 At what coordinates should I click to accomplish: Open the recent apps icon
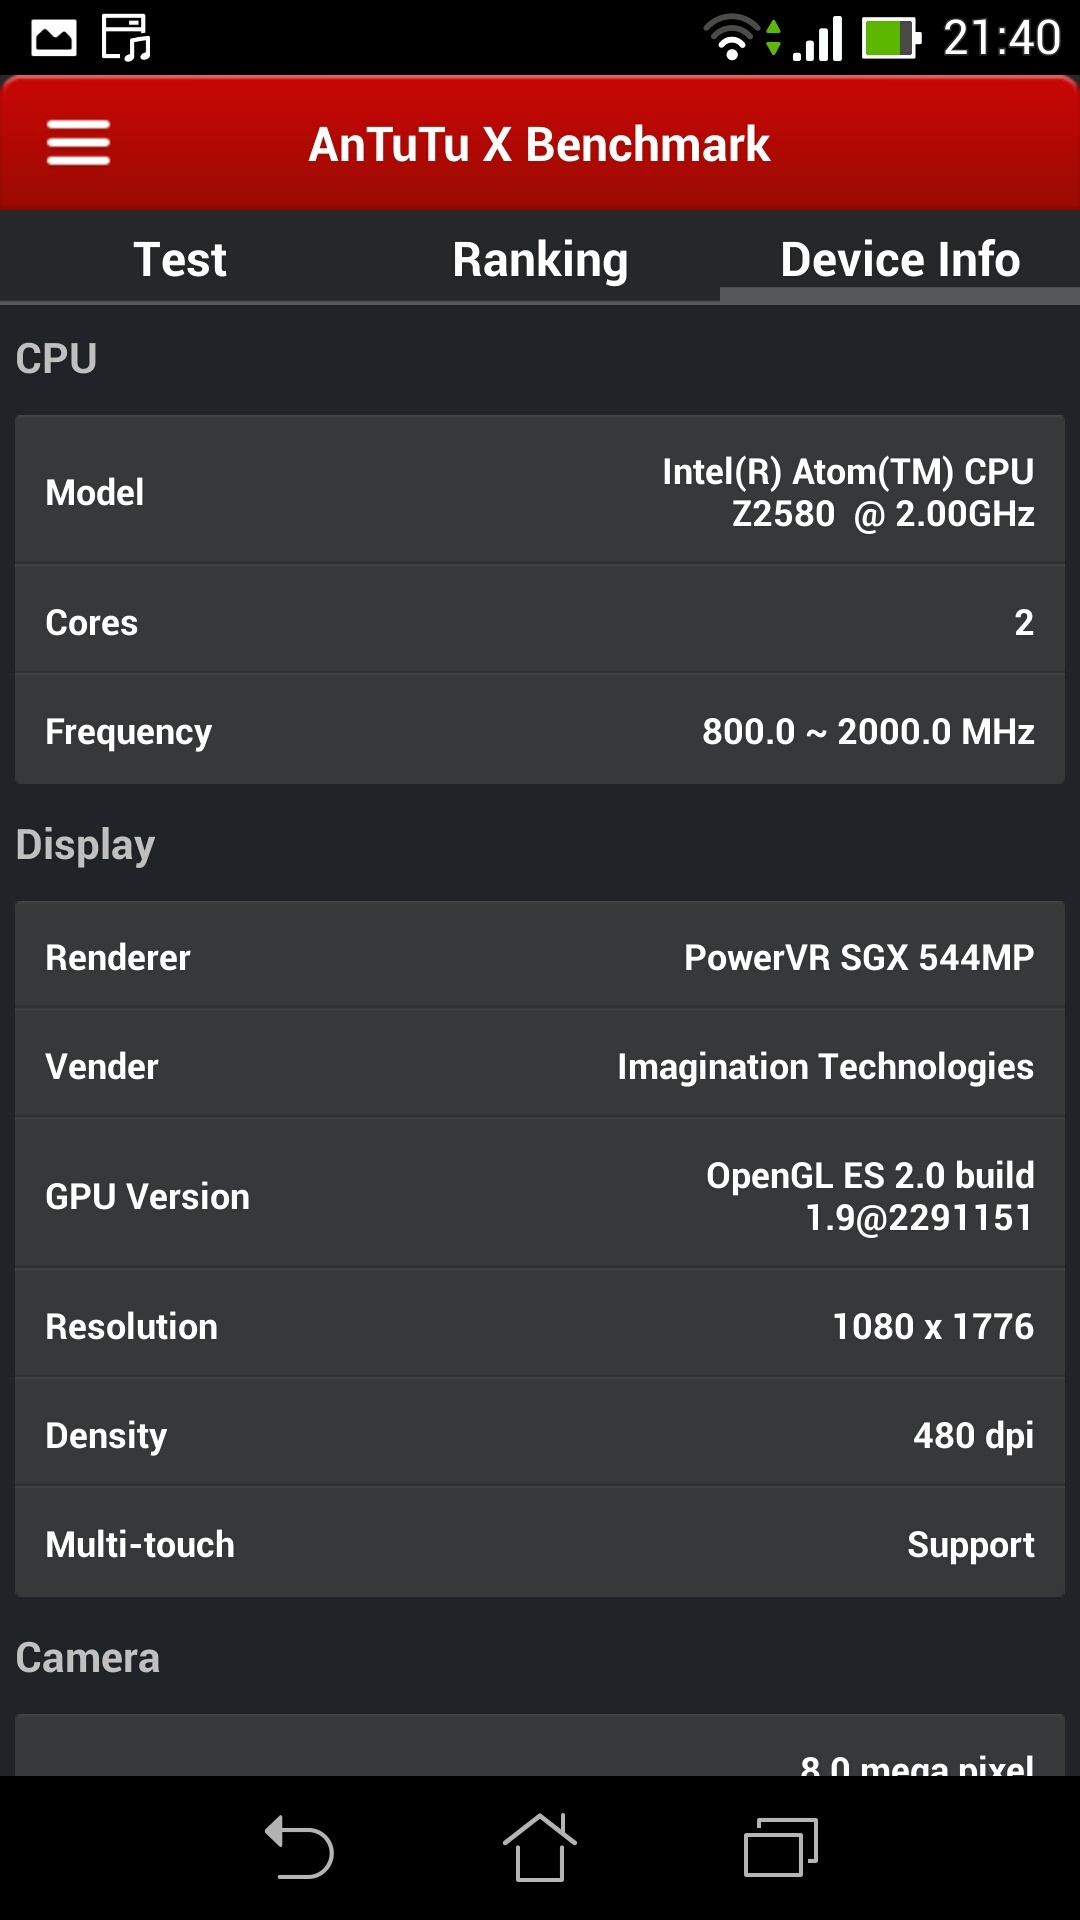[781, 1847]
